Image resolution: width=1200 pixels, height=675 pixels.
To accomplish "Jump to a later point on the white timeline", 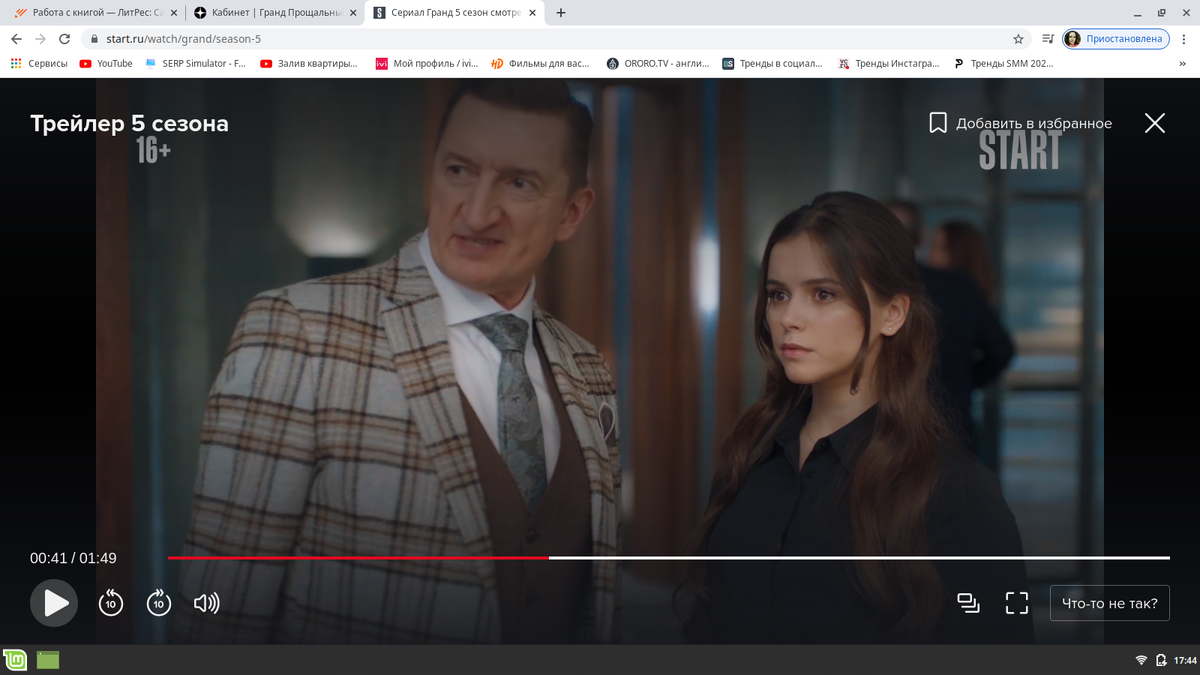I will point(859,557).
